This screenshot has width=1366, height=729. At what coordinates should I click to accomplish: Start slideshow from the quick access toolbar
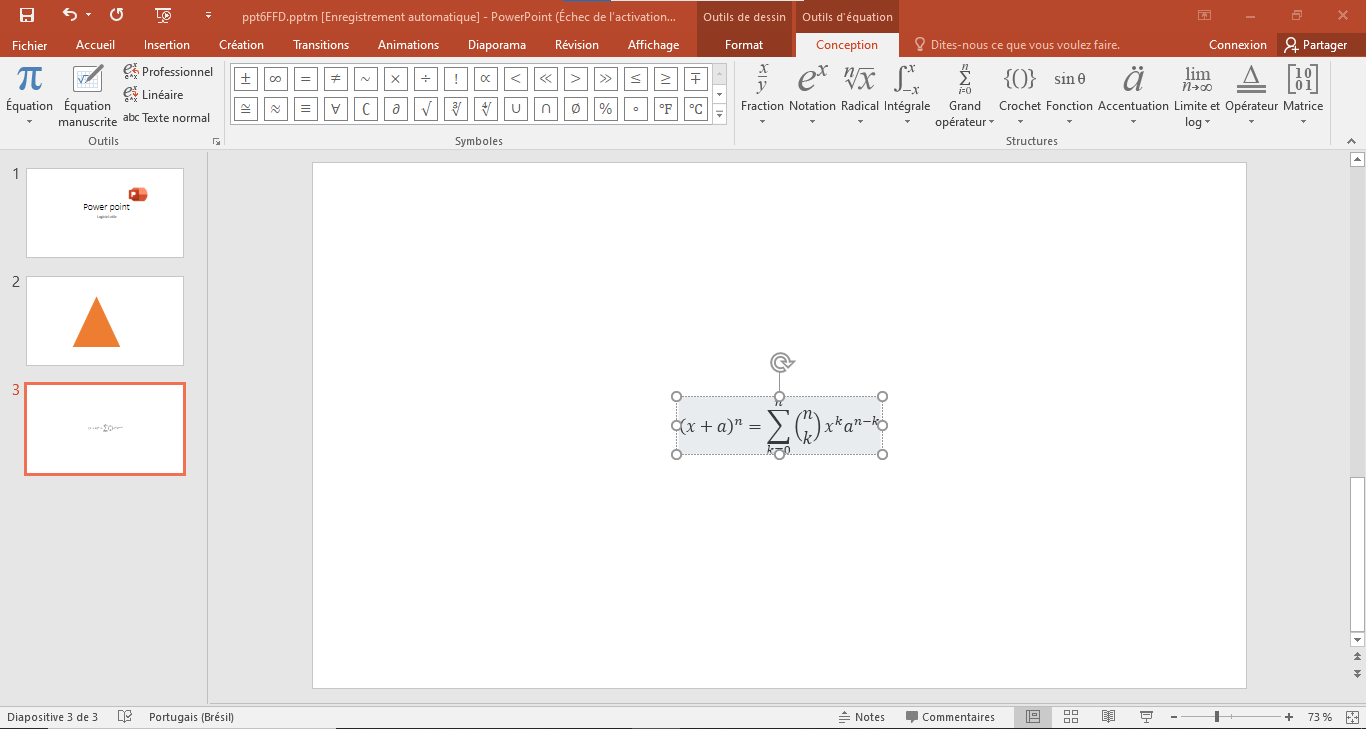(165, 15)
